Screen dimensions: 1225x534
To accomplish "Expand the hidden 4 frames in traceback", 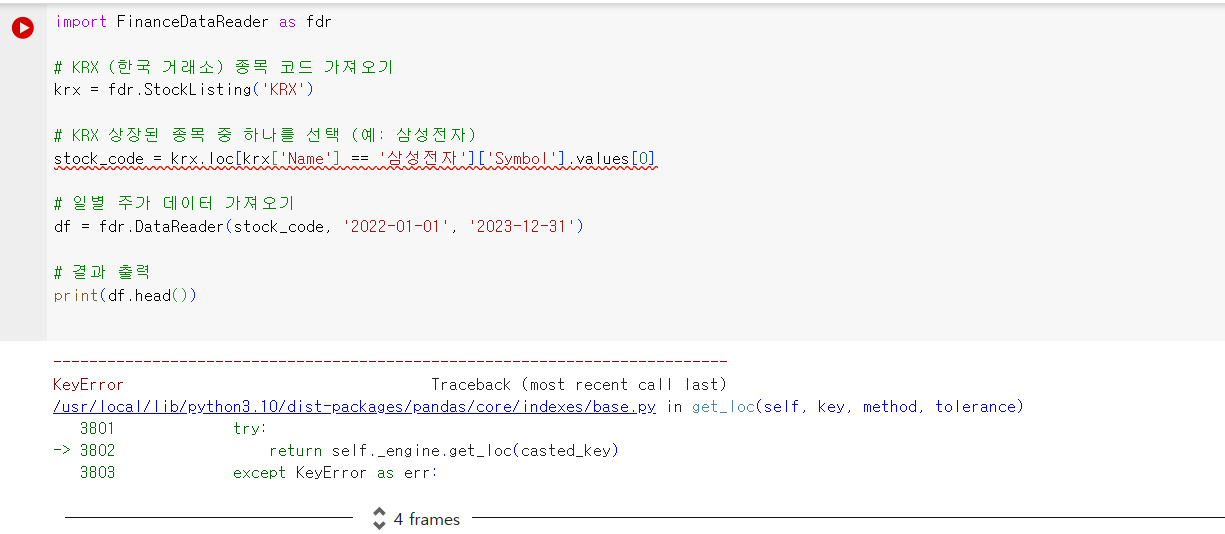I will [x=416, y=519].
